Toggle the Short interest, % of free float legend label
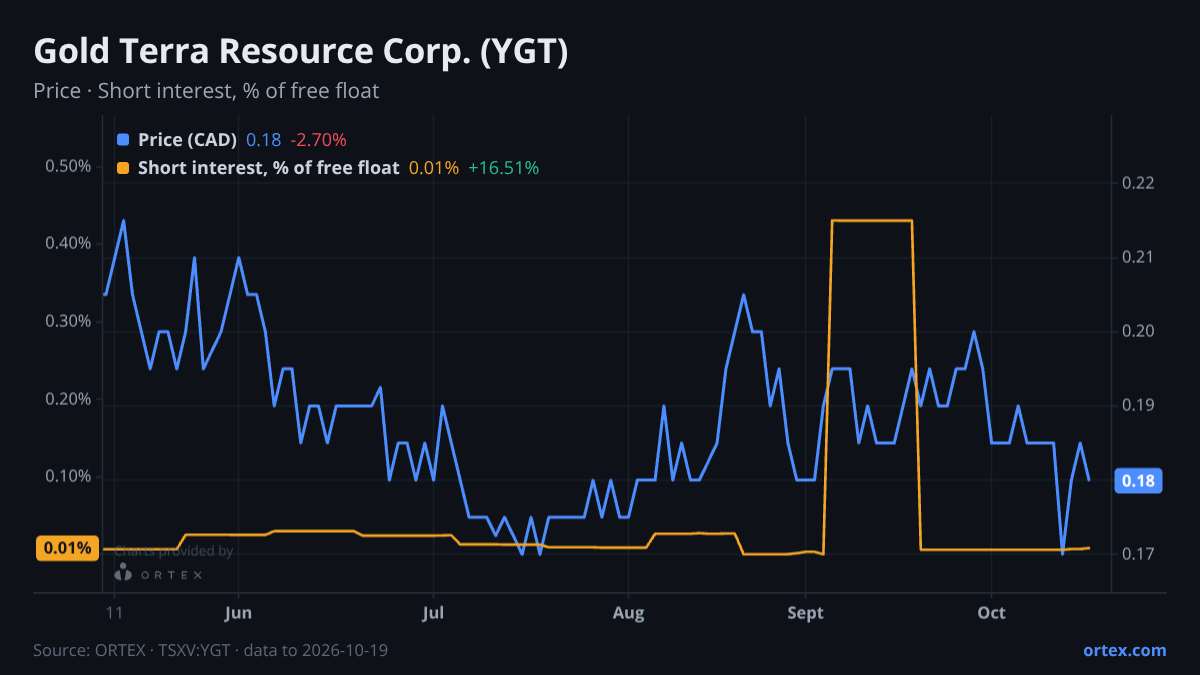The image size is (1200, 675). coord(268,168)
